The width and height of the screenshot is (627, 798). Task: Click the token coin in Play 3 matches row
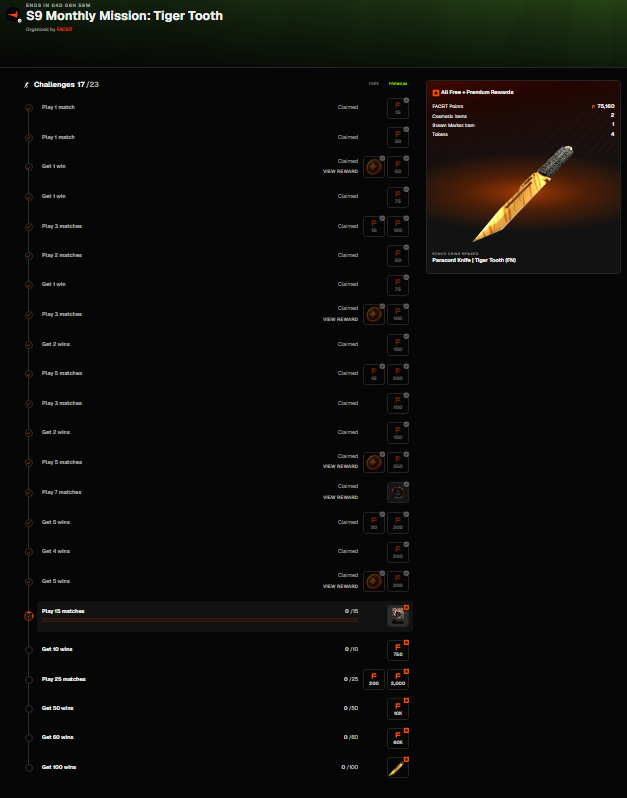[374, 315]
